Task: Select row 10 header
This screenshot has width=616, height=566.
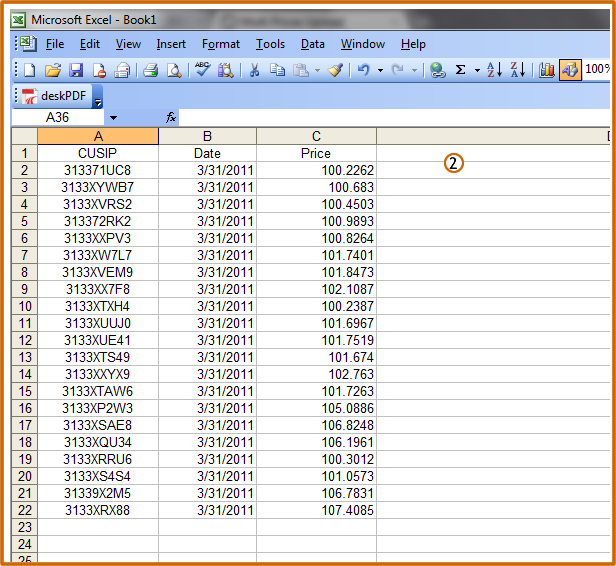Action: (x=24, y=306)
